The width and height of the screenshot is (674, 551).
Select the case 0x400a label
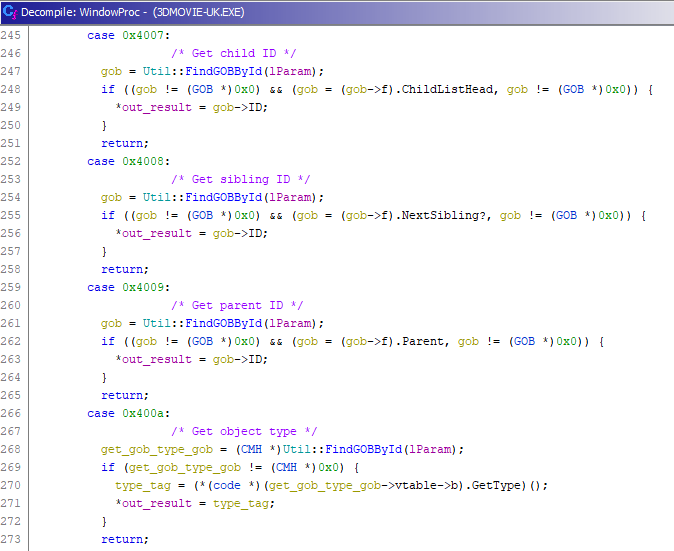pyautogui.click(x=129, y=413)
